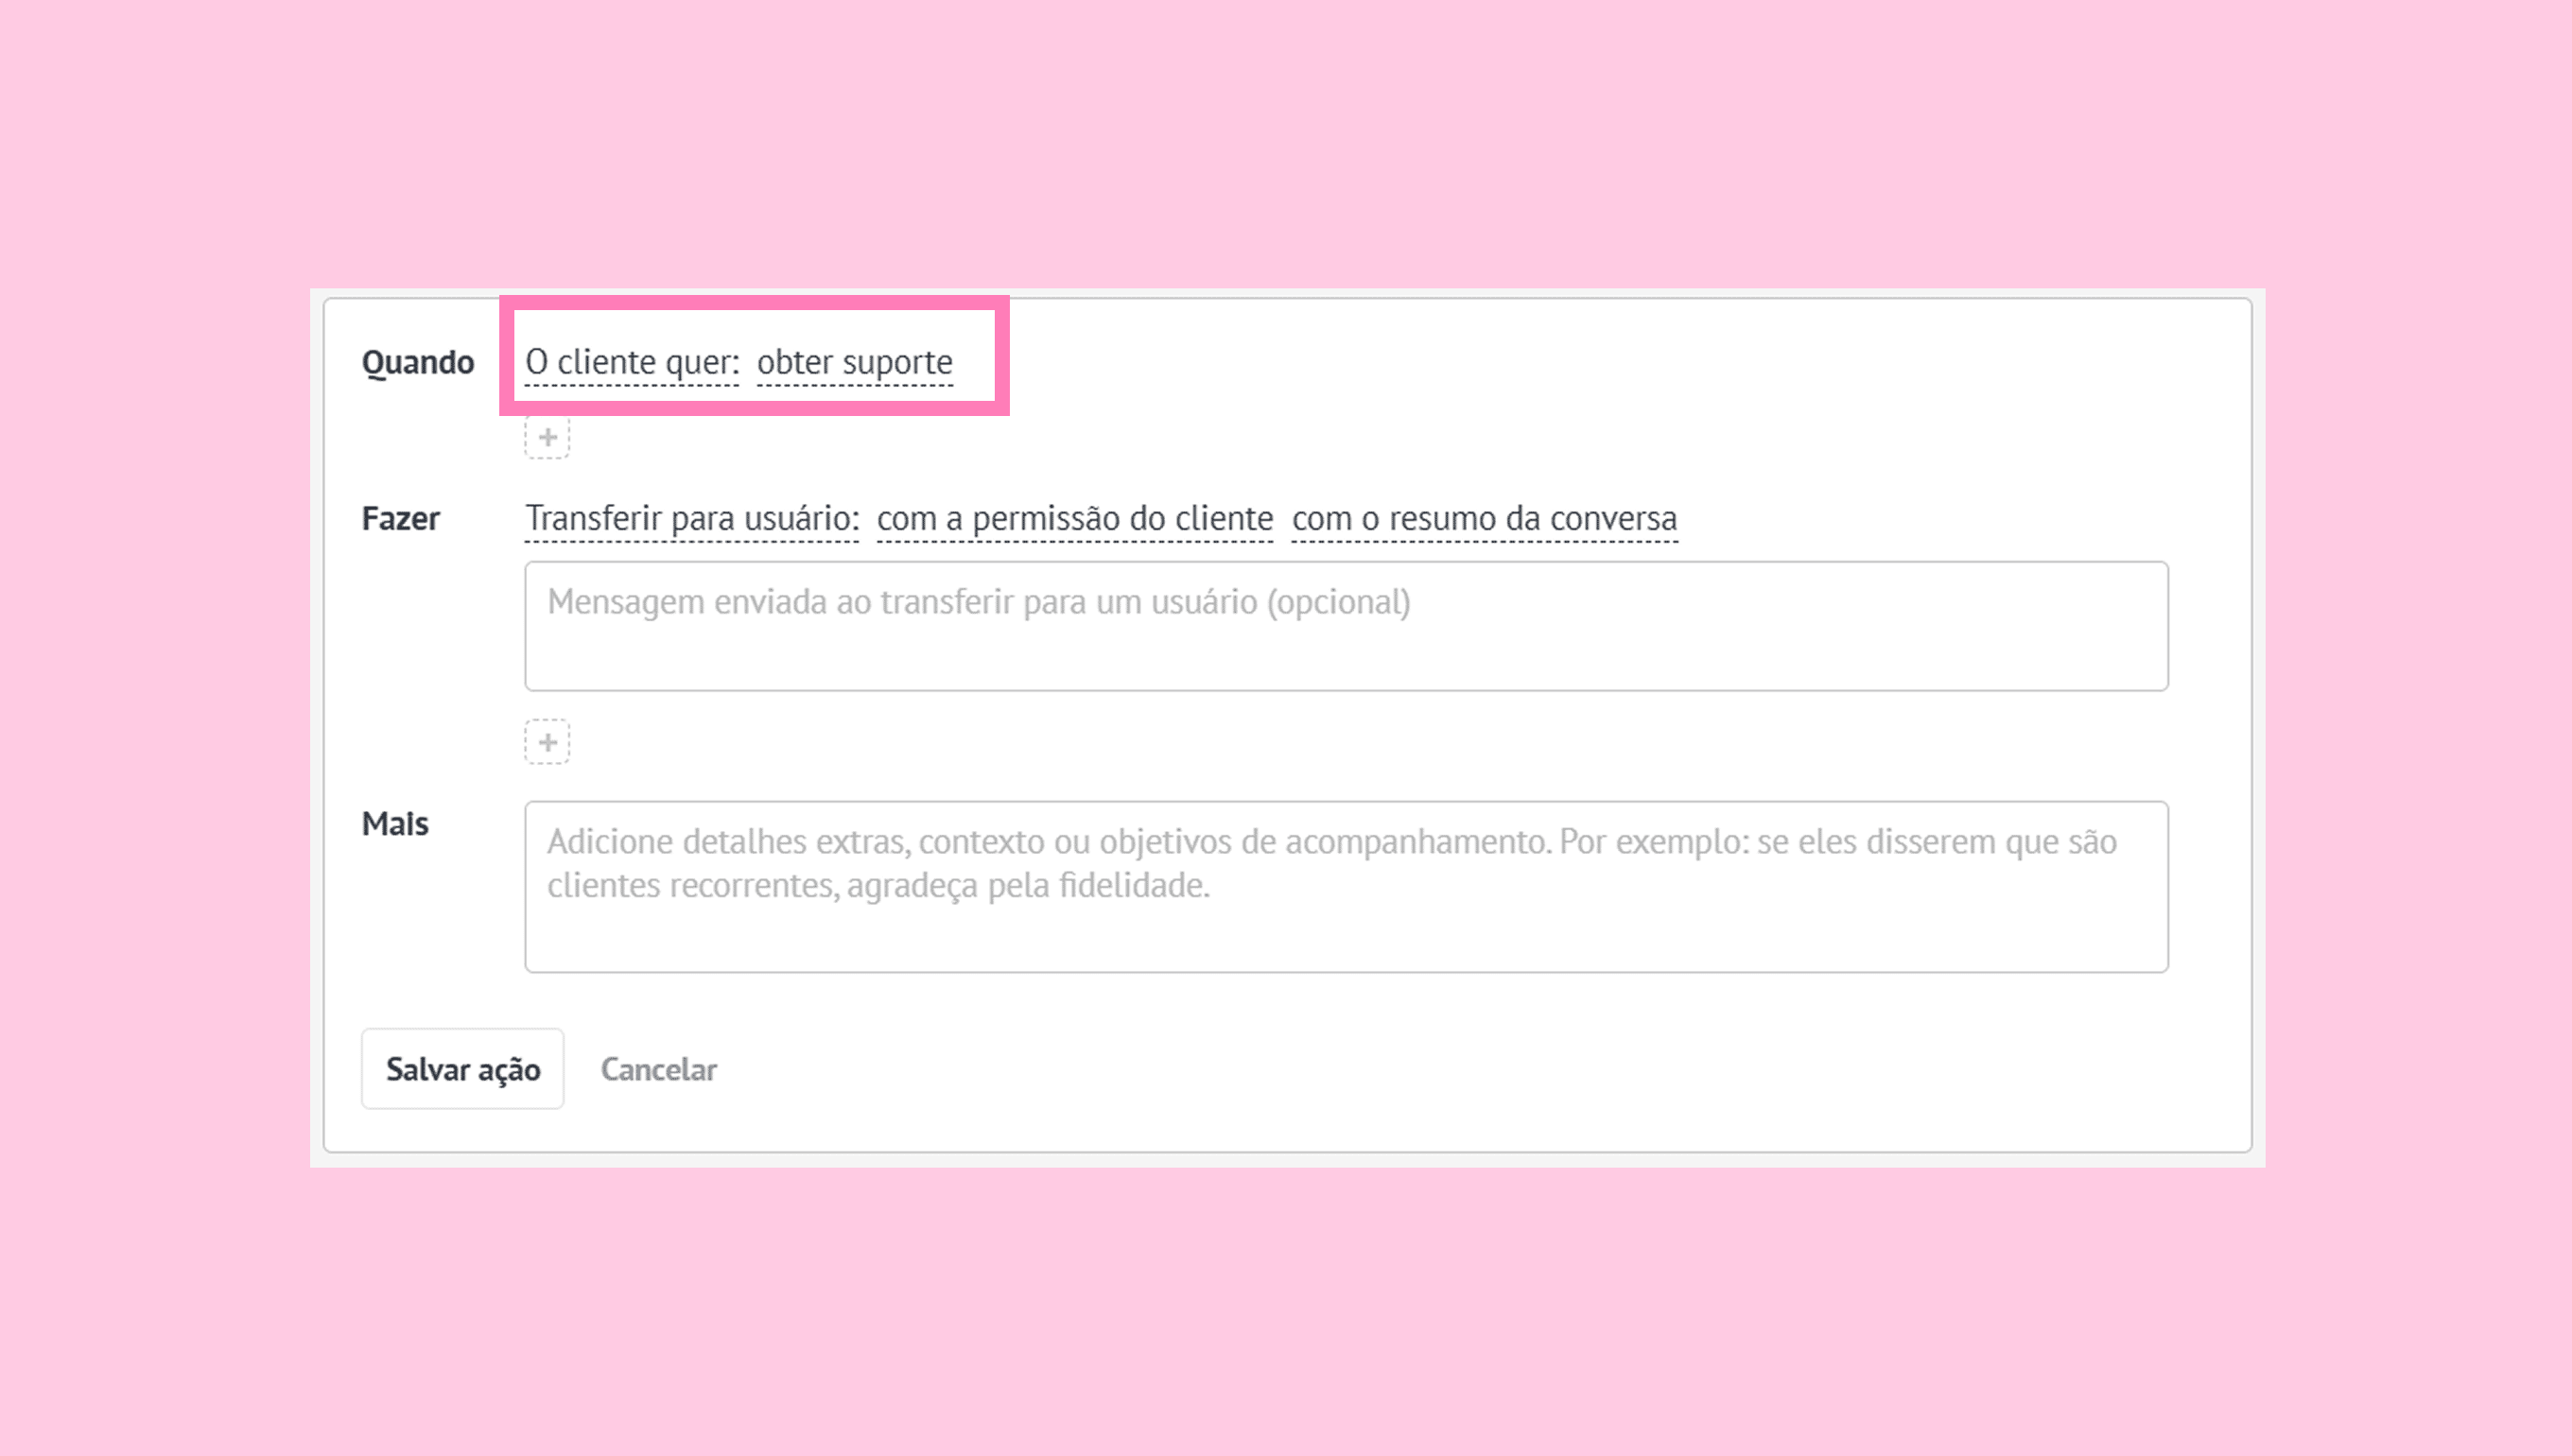Add a condition with the plus under Quando

click(x=547, y=437)
